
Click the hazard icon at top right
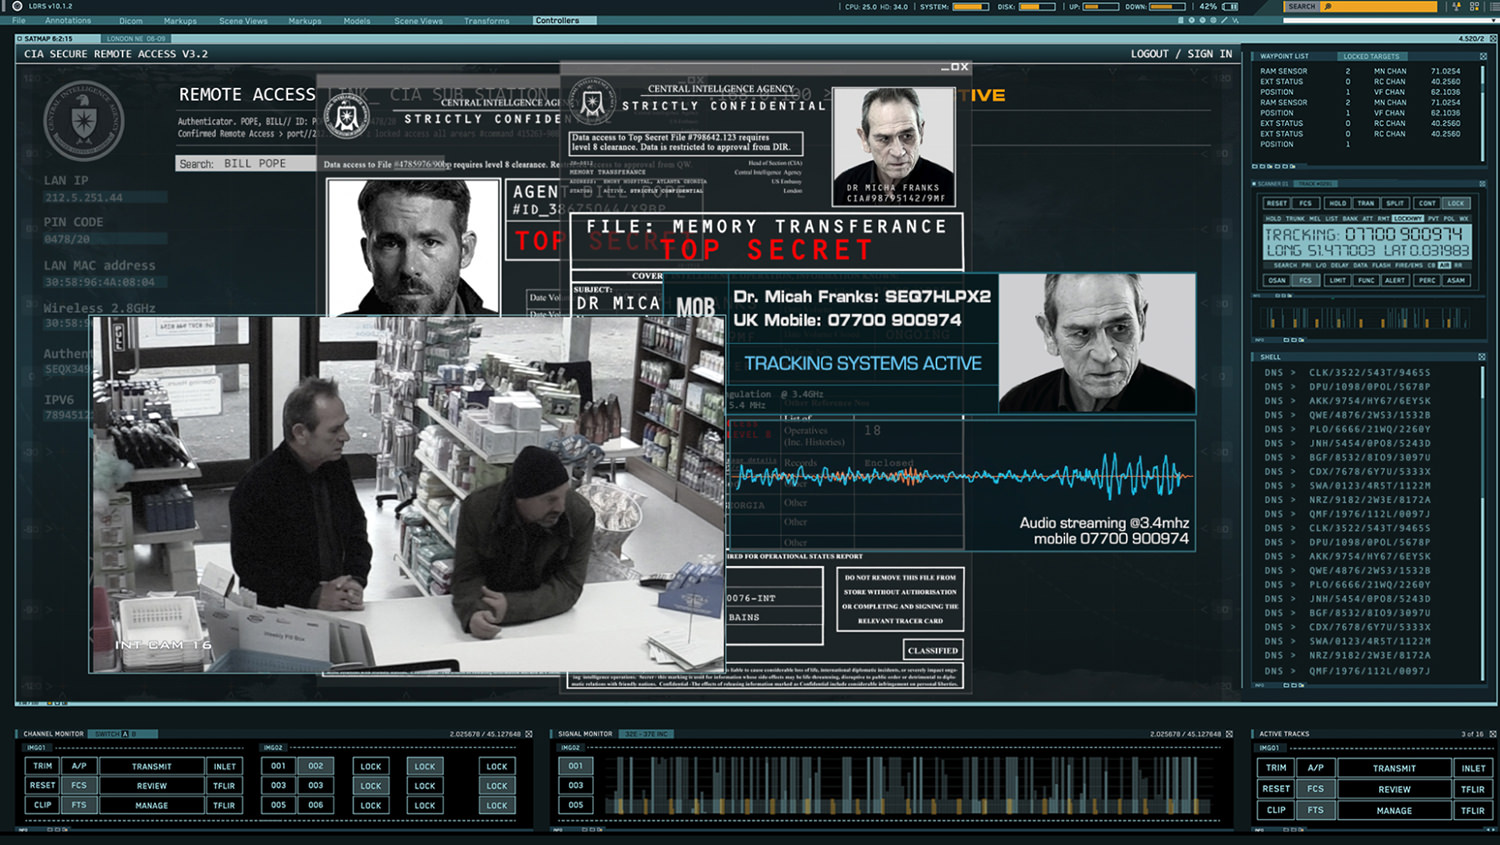pos(1457,6)
